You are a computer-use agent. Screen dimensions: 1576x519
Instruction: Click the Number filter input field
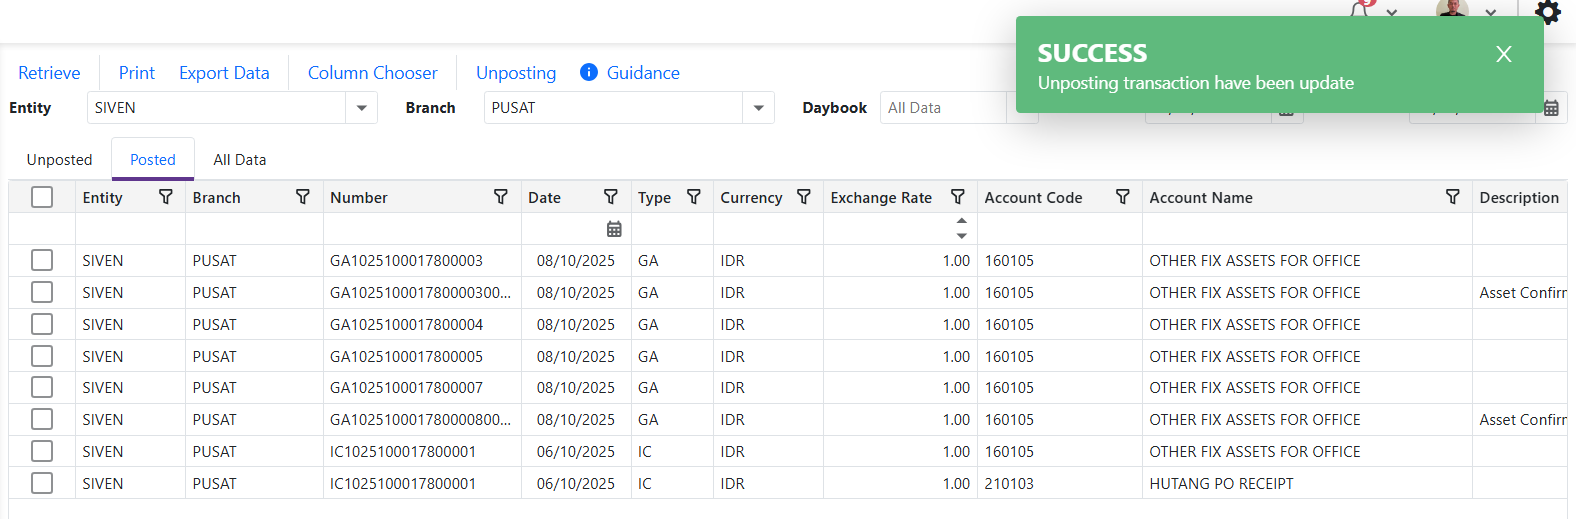click(422, 229)
